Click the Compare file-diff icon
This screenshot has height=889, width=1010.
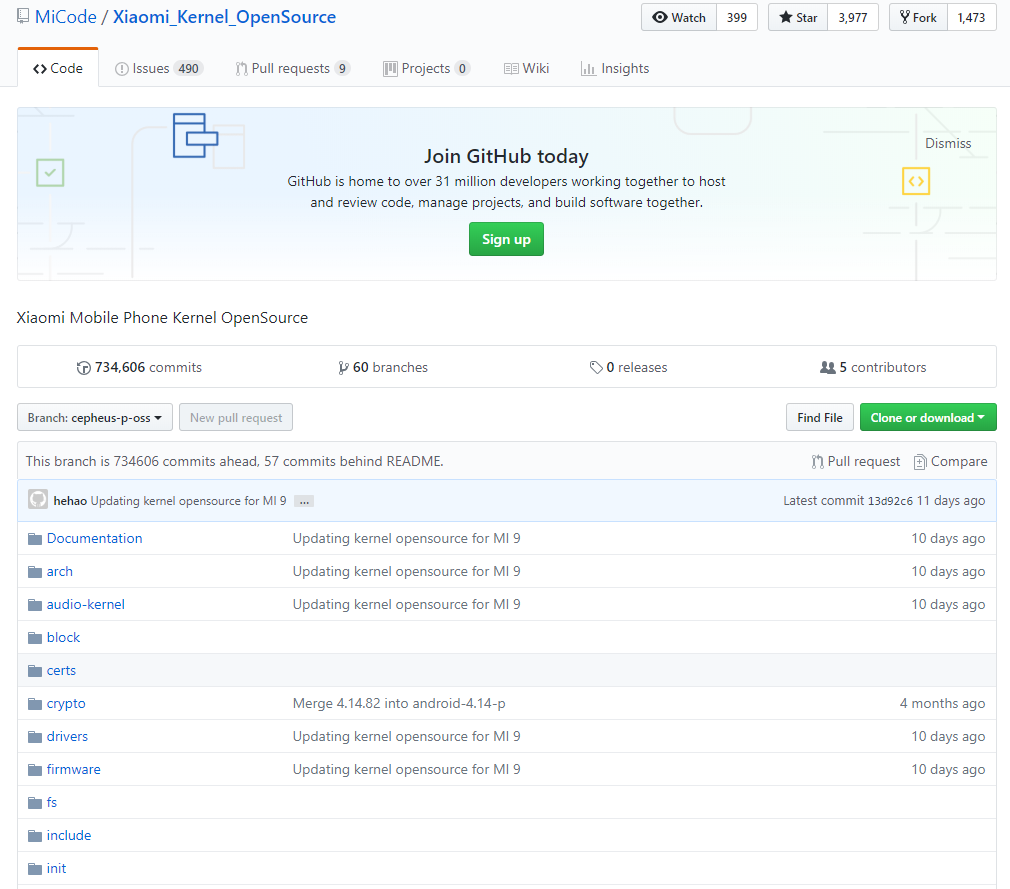920,462
